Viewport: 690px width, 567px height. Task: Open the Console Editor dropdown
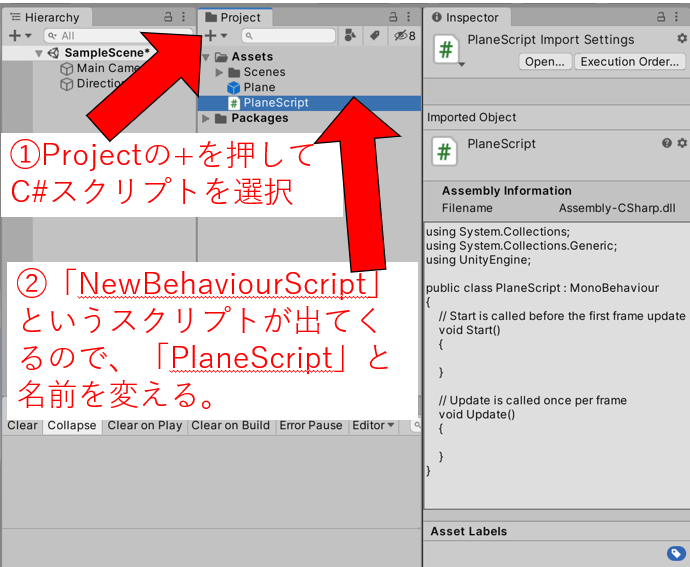(373, 425)
